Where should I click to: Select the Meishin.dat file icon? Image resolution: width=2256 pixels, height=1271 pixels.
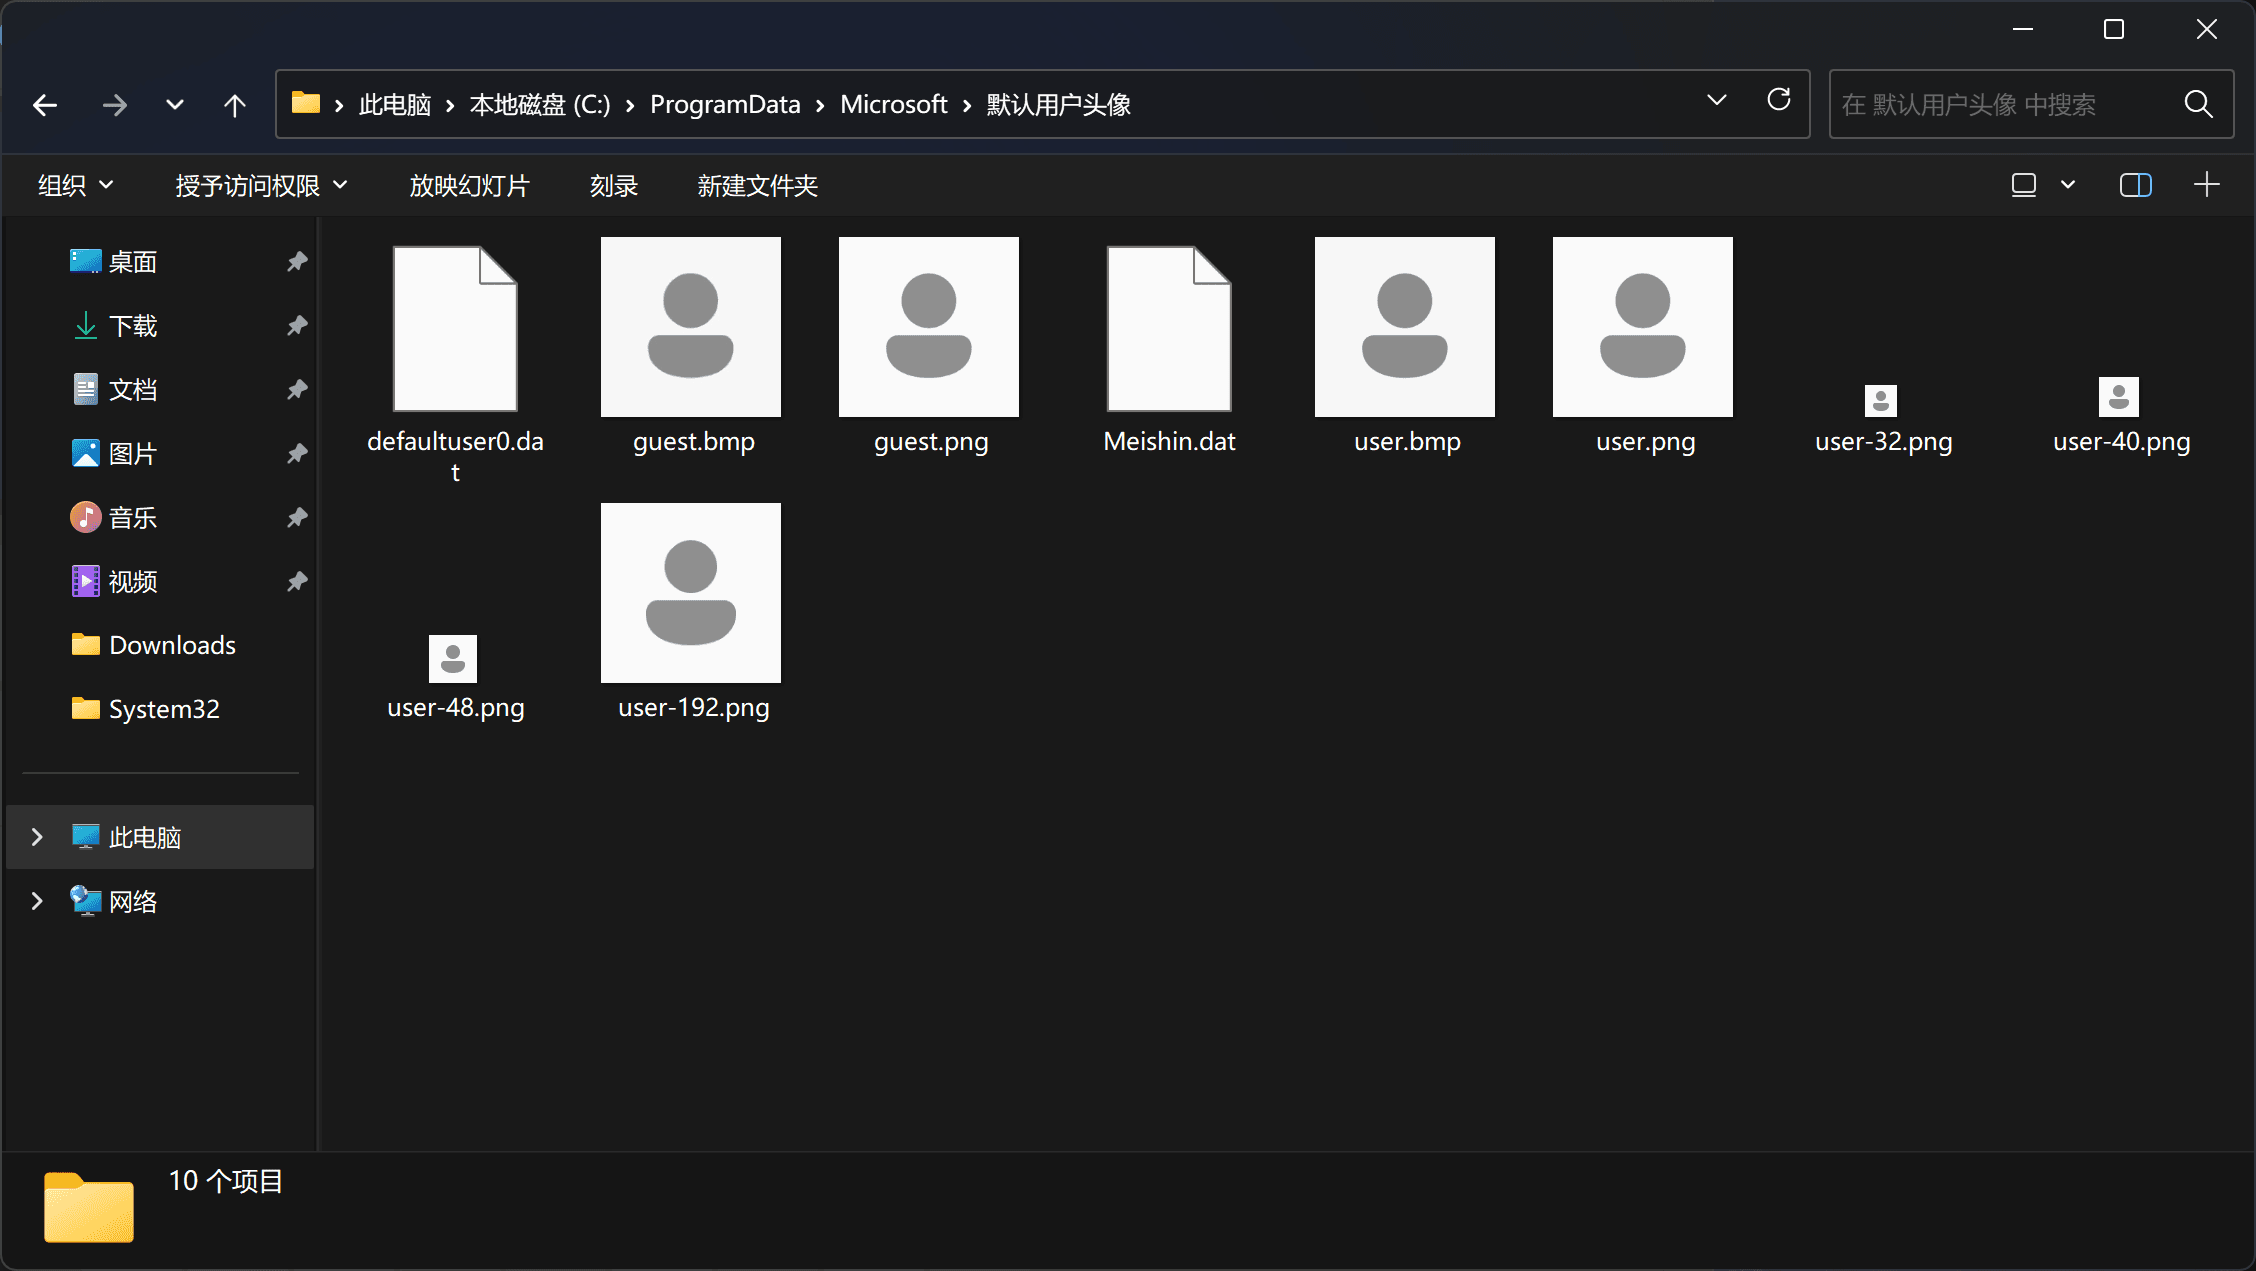coord(1169,329)
